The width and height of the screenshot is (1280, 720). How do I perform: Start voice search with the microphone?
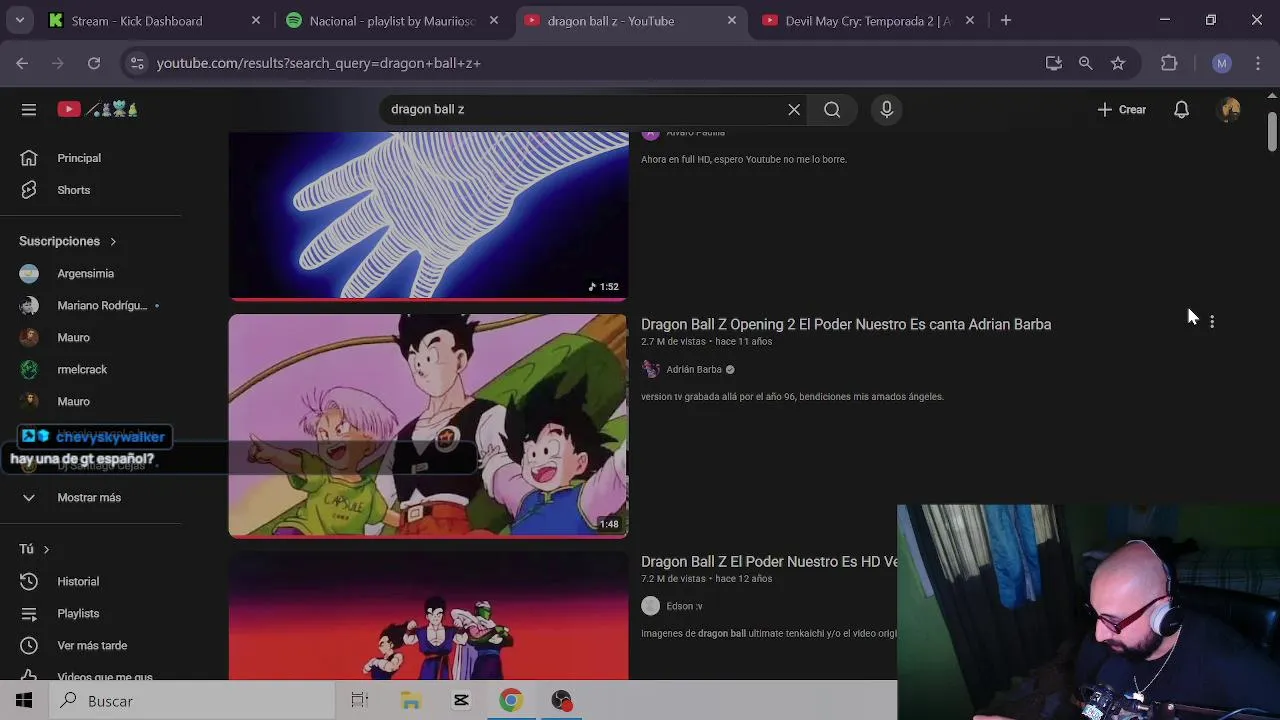tap(886, 110)
